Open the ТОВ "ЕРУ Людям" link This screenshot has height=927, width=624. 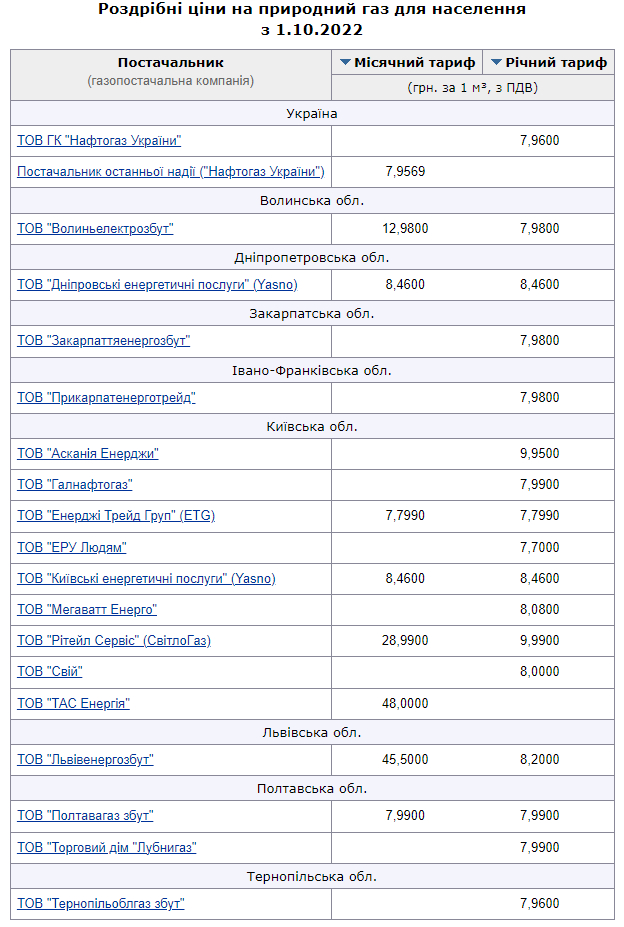[72, 548]
